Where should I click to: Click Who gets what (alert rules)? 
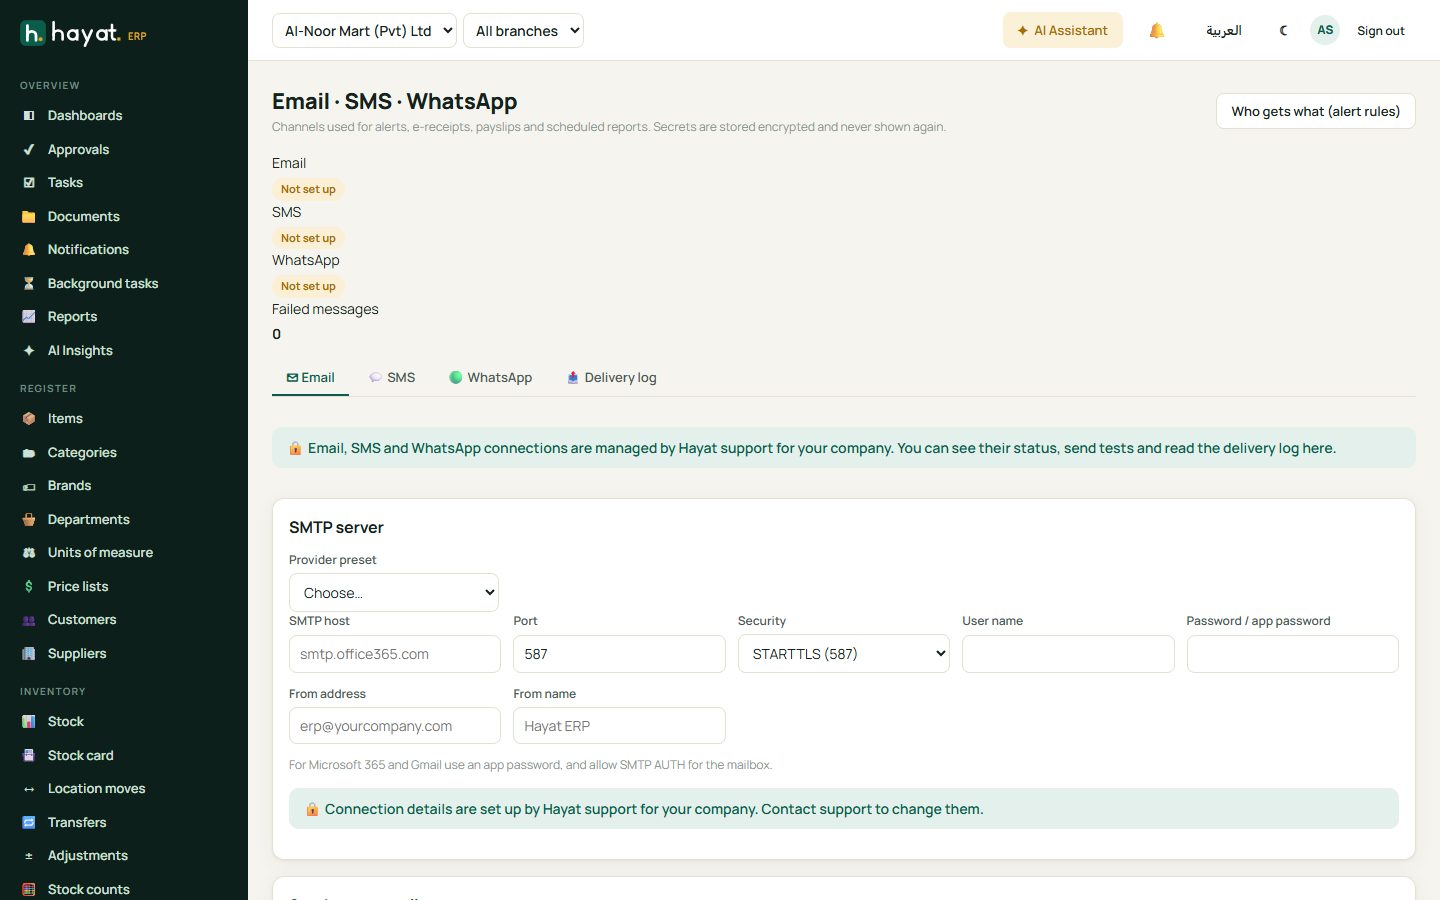(x=1316, y=111)
